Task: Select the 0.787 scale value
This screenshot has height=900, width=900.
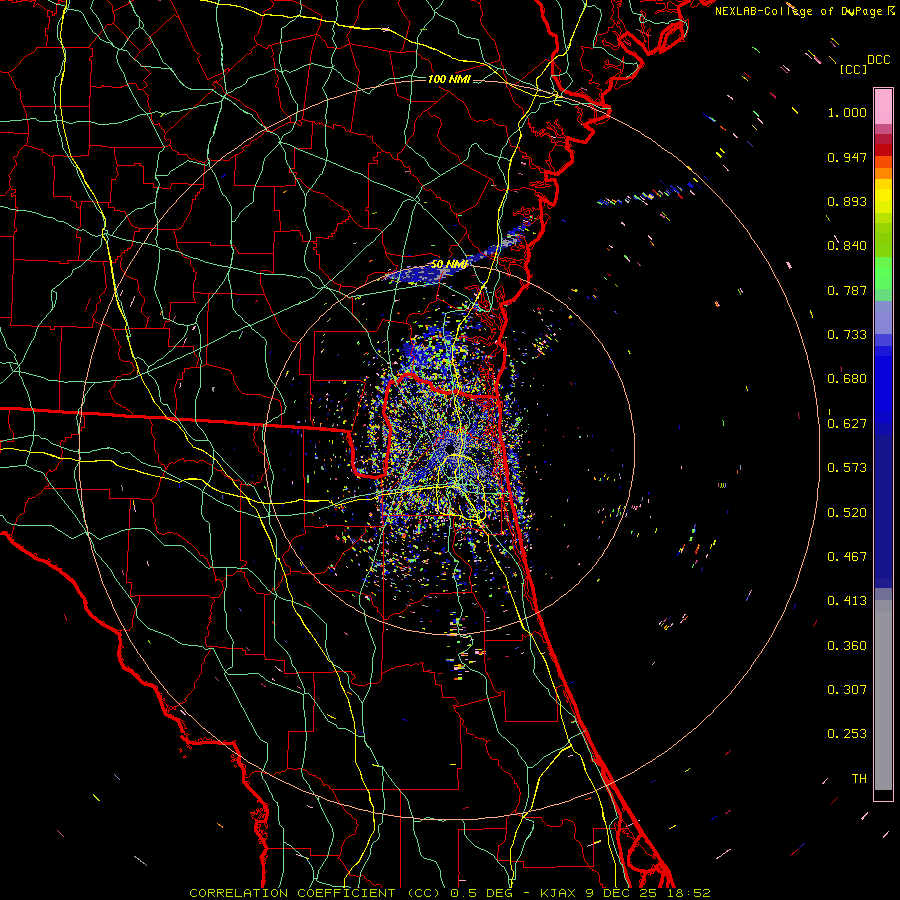Action: 847,290
